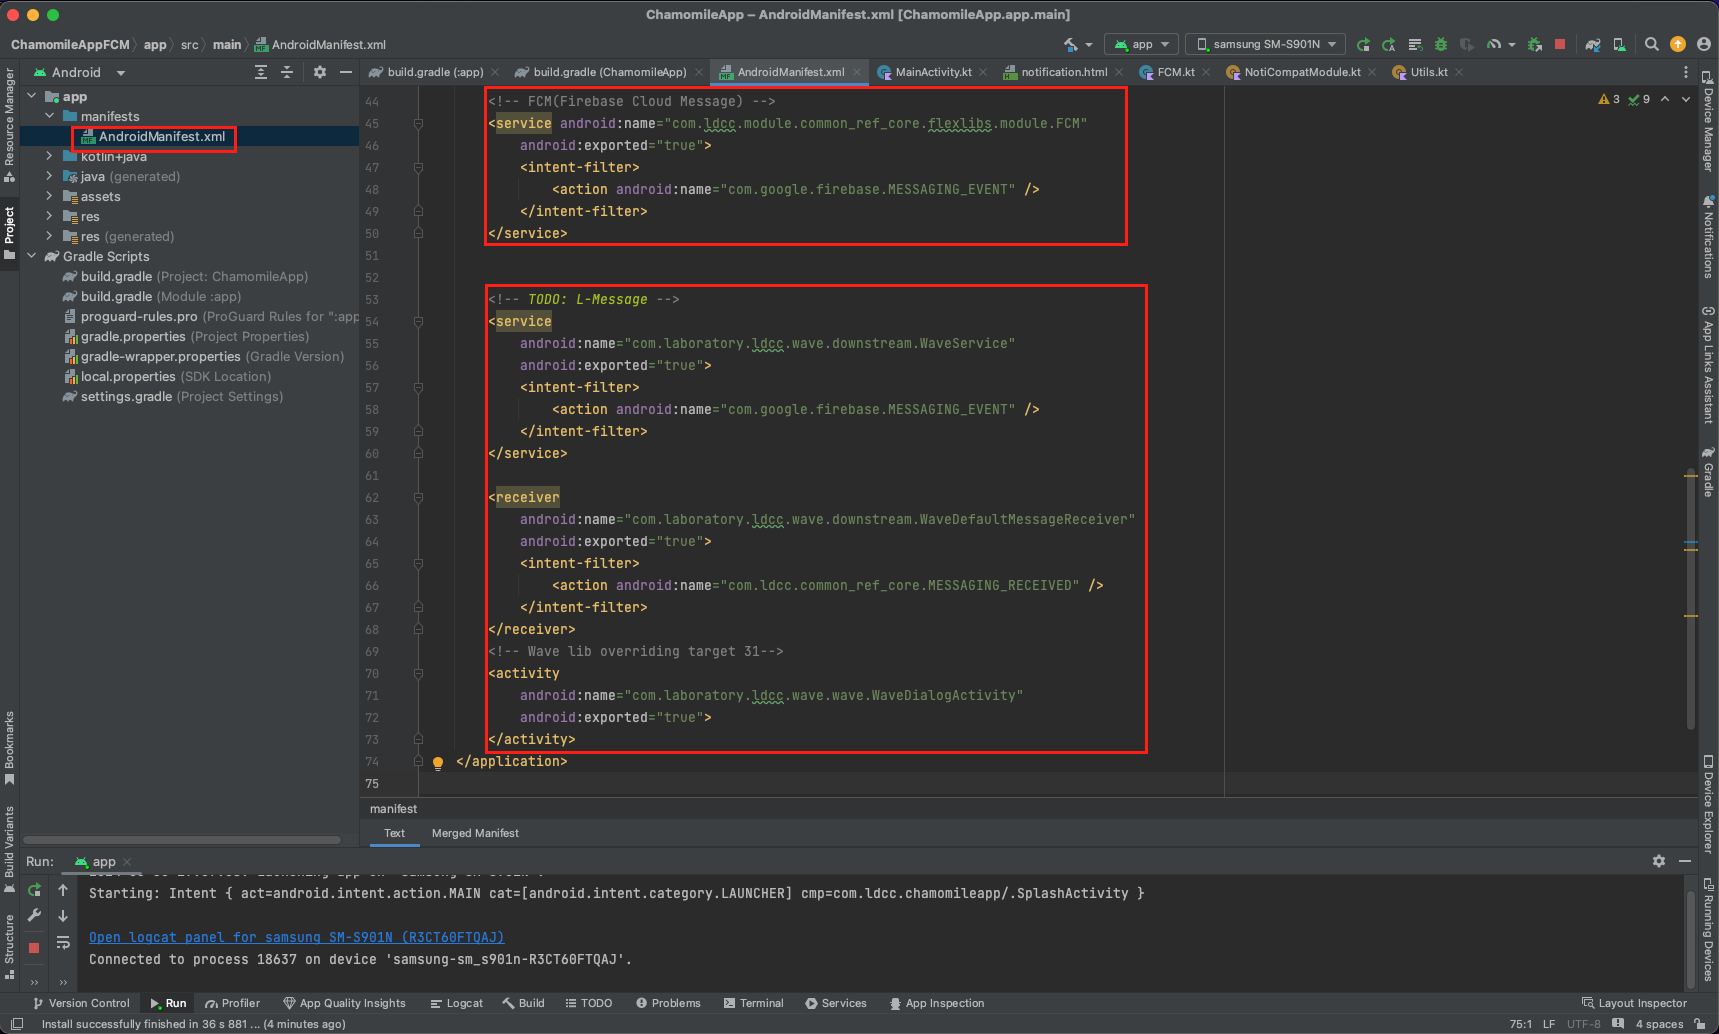
Task: Click wrench icon in Run panel
Action: click(34, 916)
